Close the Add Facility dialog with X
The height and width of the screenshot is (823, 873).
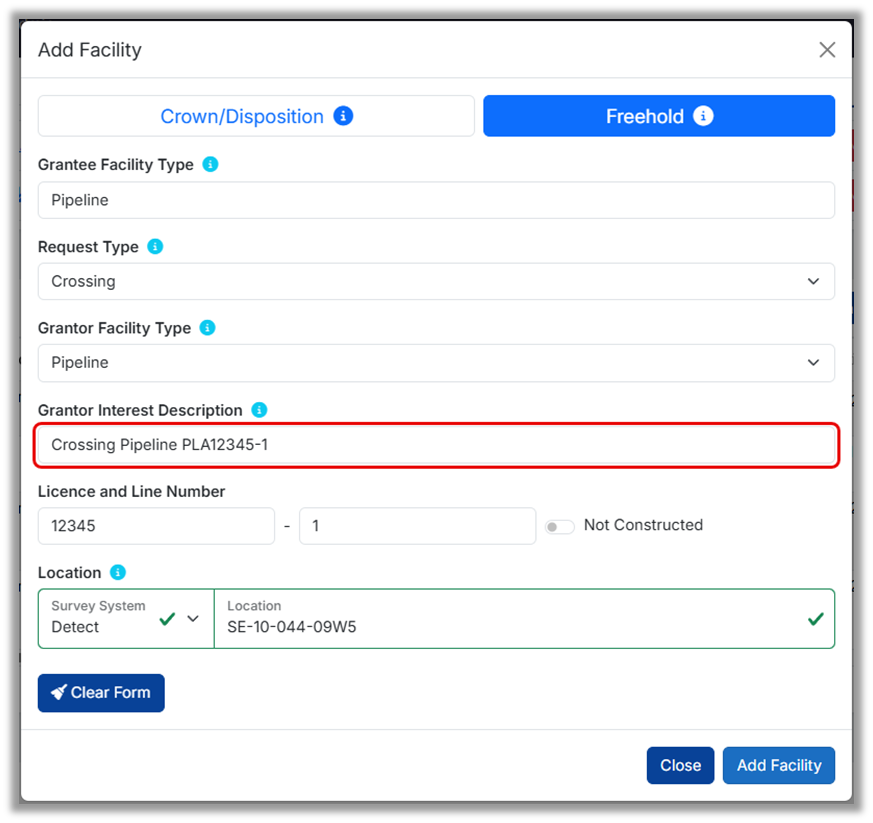click(x=827, y=50)
